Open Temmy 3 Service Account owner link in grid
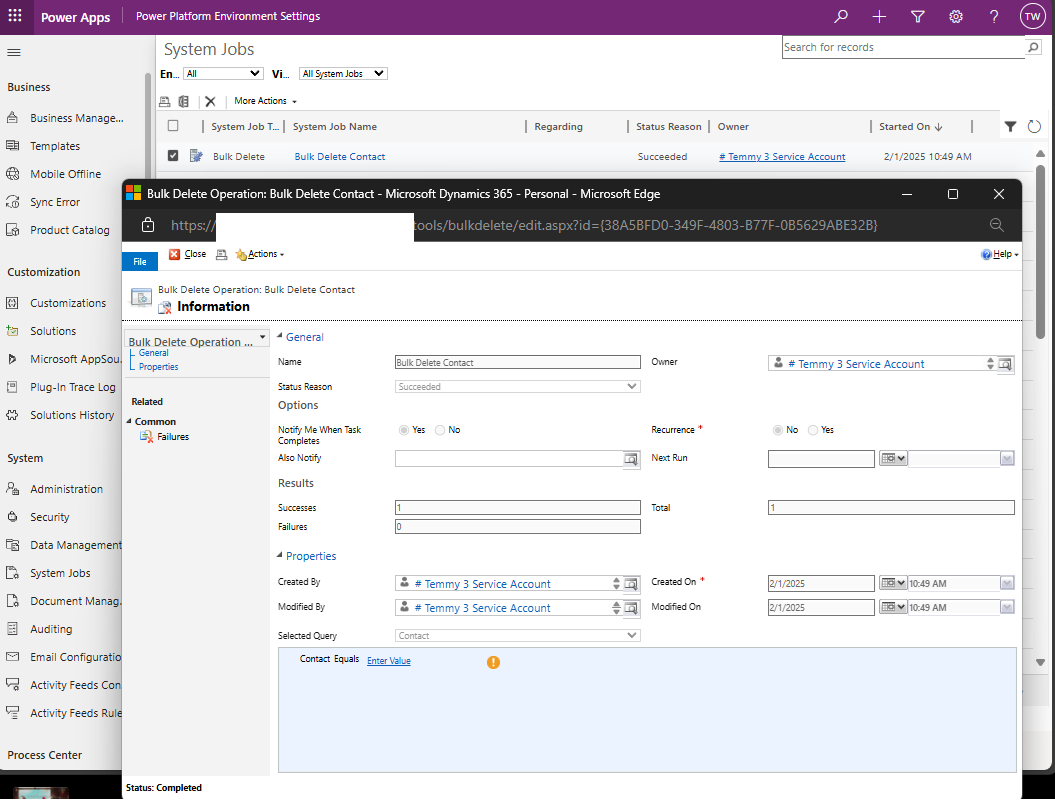Image resolution: width=1055 pixels, height=800 pixels. tap(782, 156)
